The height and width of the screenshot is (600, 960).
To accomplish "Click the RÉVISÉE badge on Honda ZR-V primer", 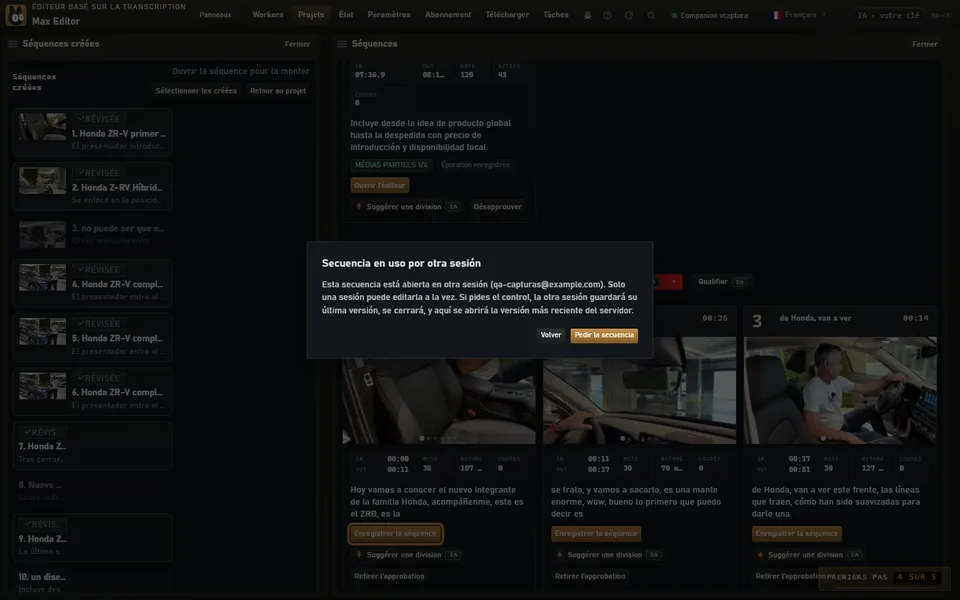I will tap(99, 119).
